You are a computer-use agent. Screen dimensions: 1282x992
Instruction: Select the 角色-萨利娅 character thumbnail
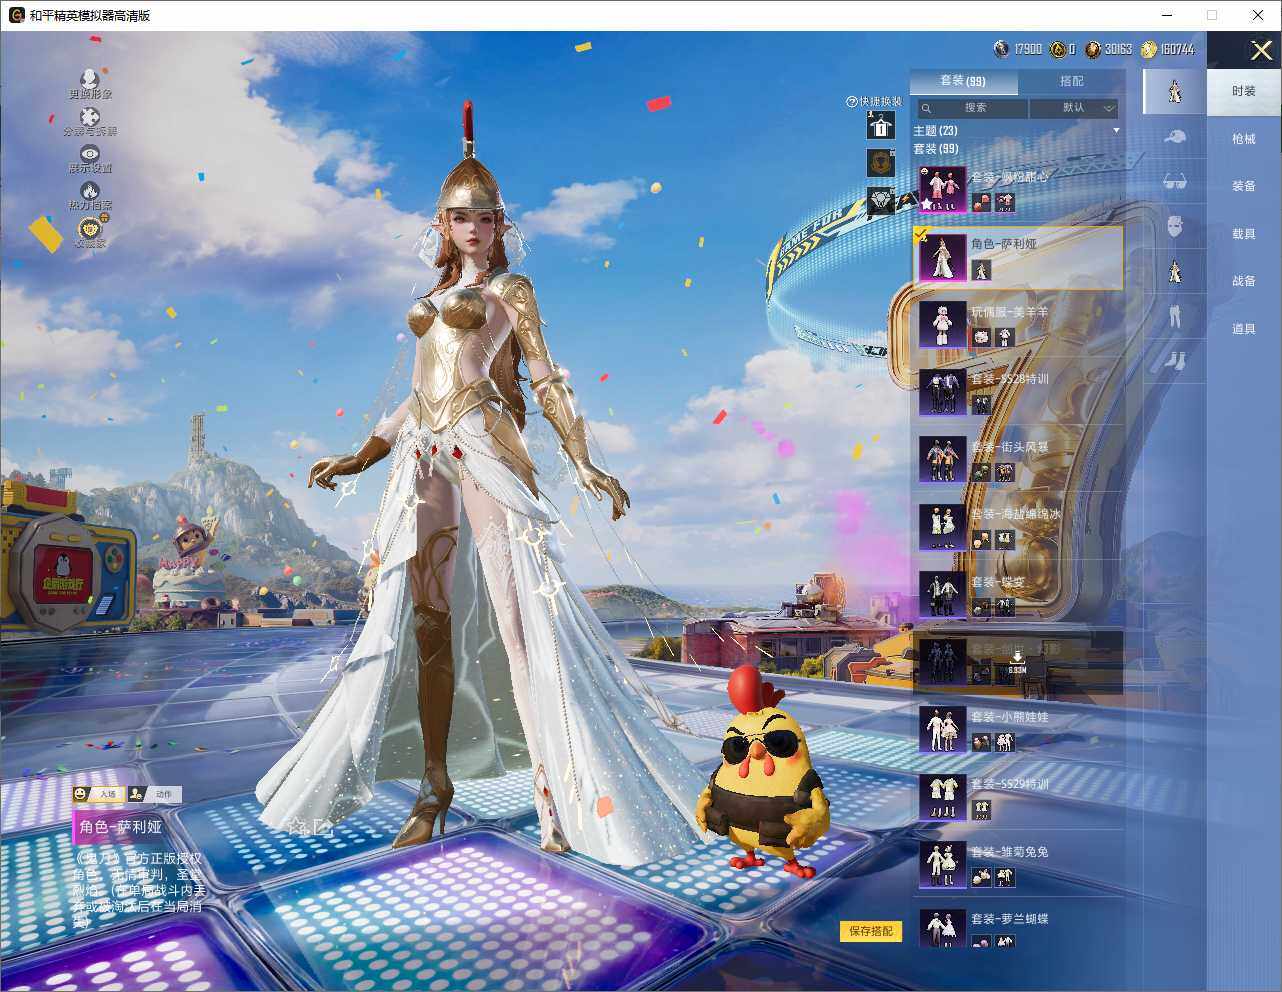point(943,257)
